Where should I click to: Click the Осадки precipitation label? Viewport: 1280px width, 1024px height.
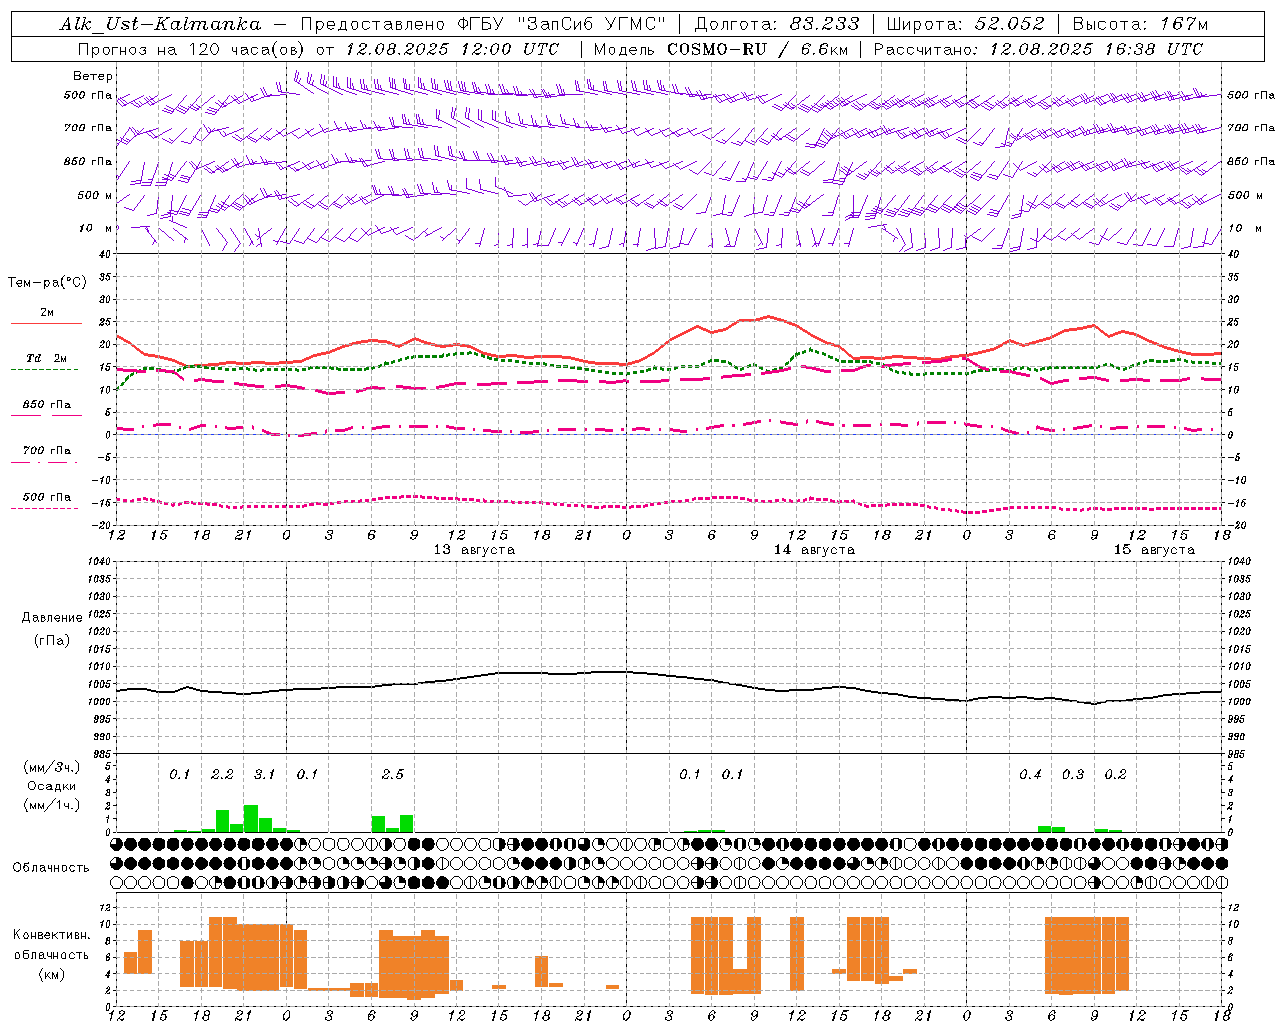(52, 786)
